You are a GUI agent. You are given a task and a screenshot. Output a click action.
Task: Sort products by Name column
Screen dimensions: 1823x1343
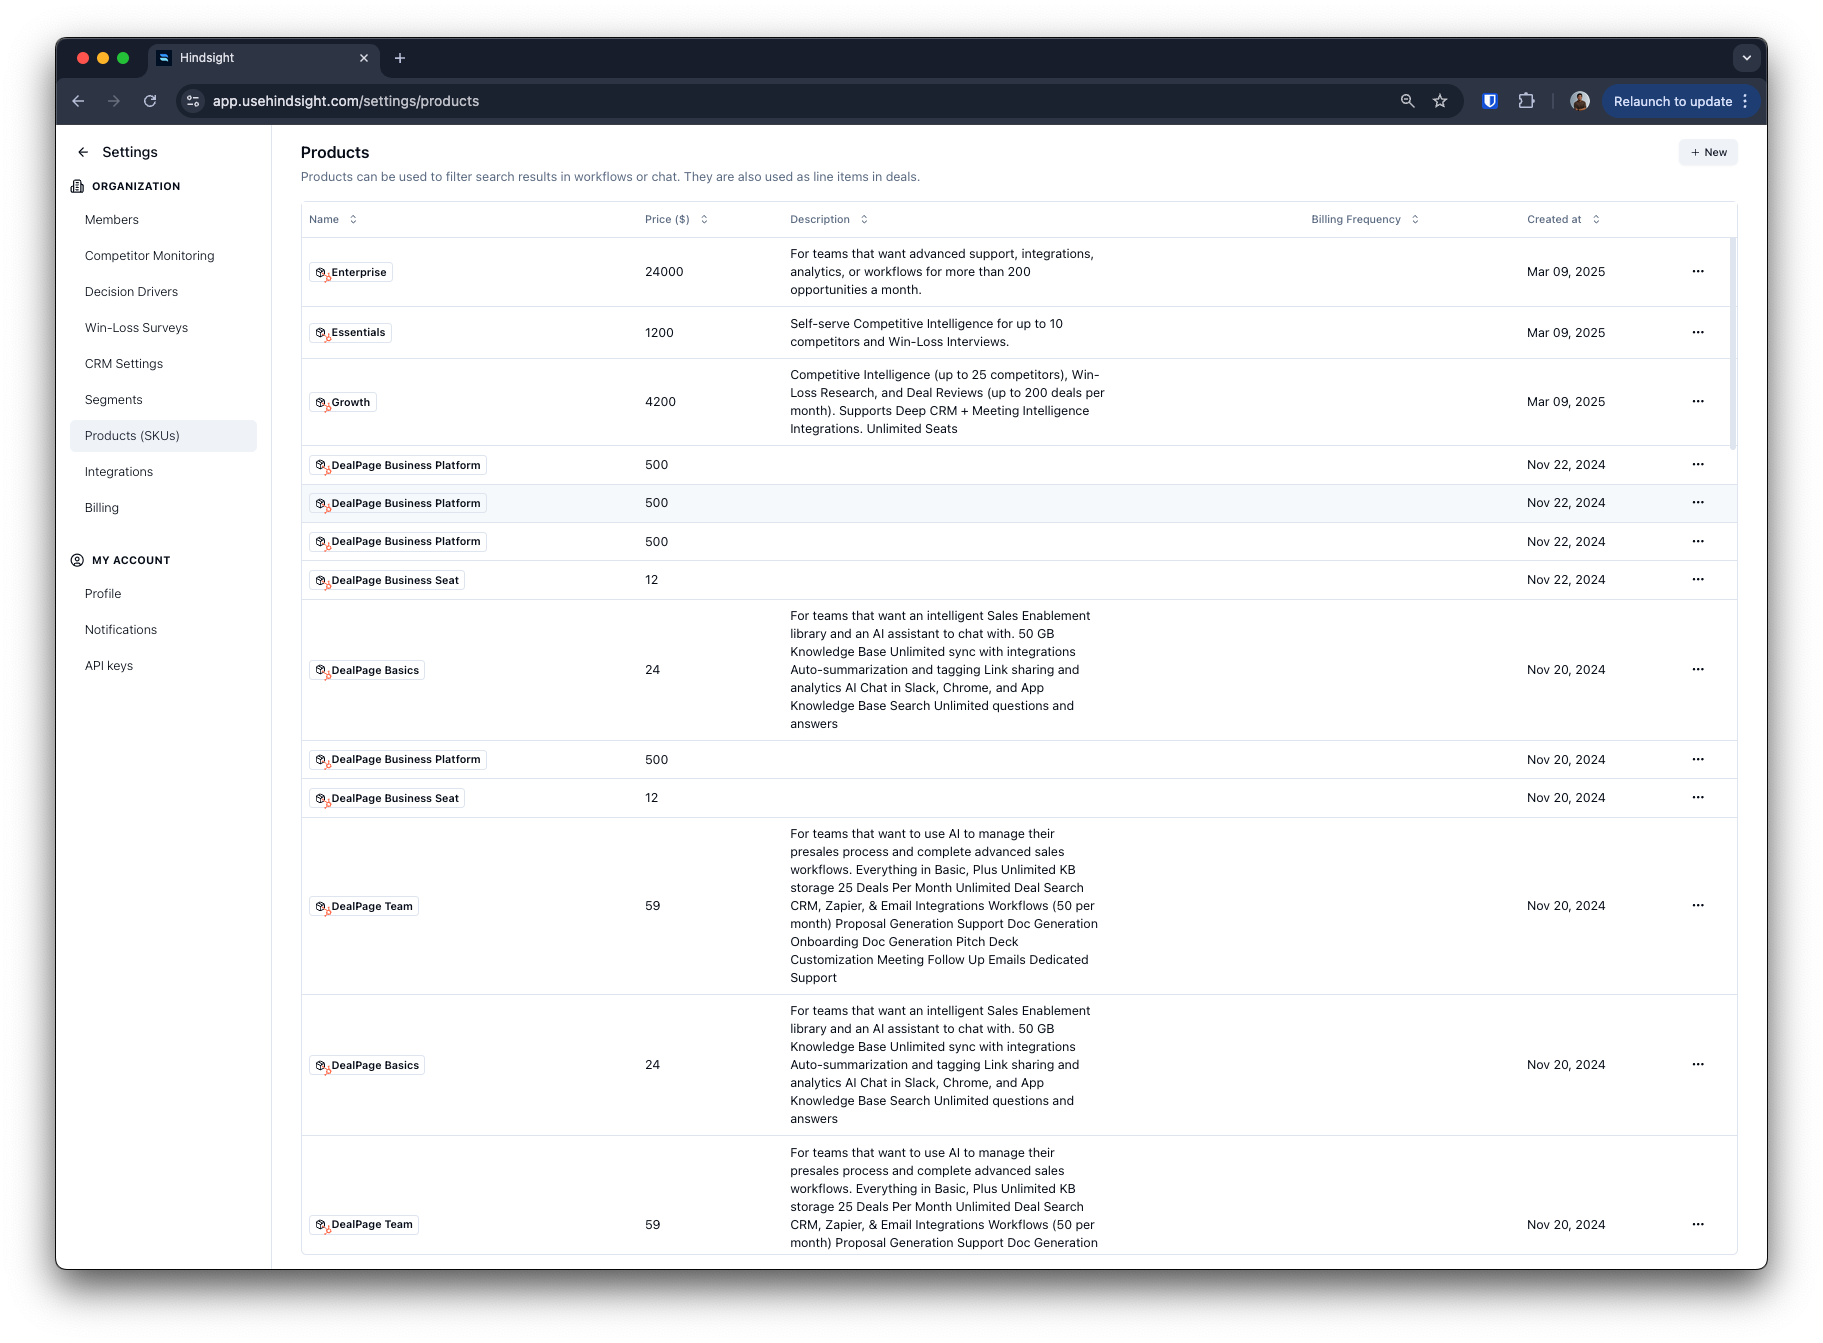[333, 219]
